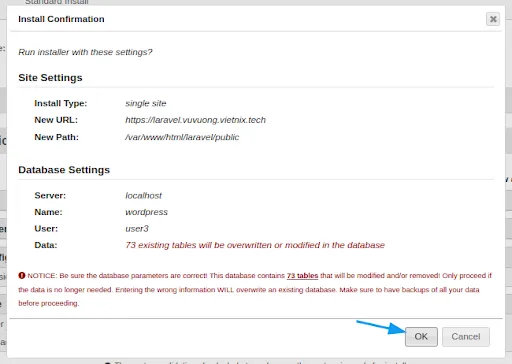Click the 'Server:' label
Screen dimensions: 512x364
coord(50,196)
